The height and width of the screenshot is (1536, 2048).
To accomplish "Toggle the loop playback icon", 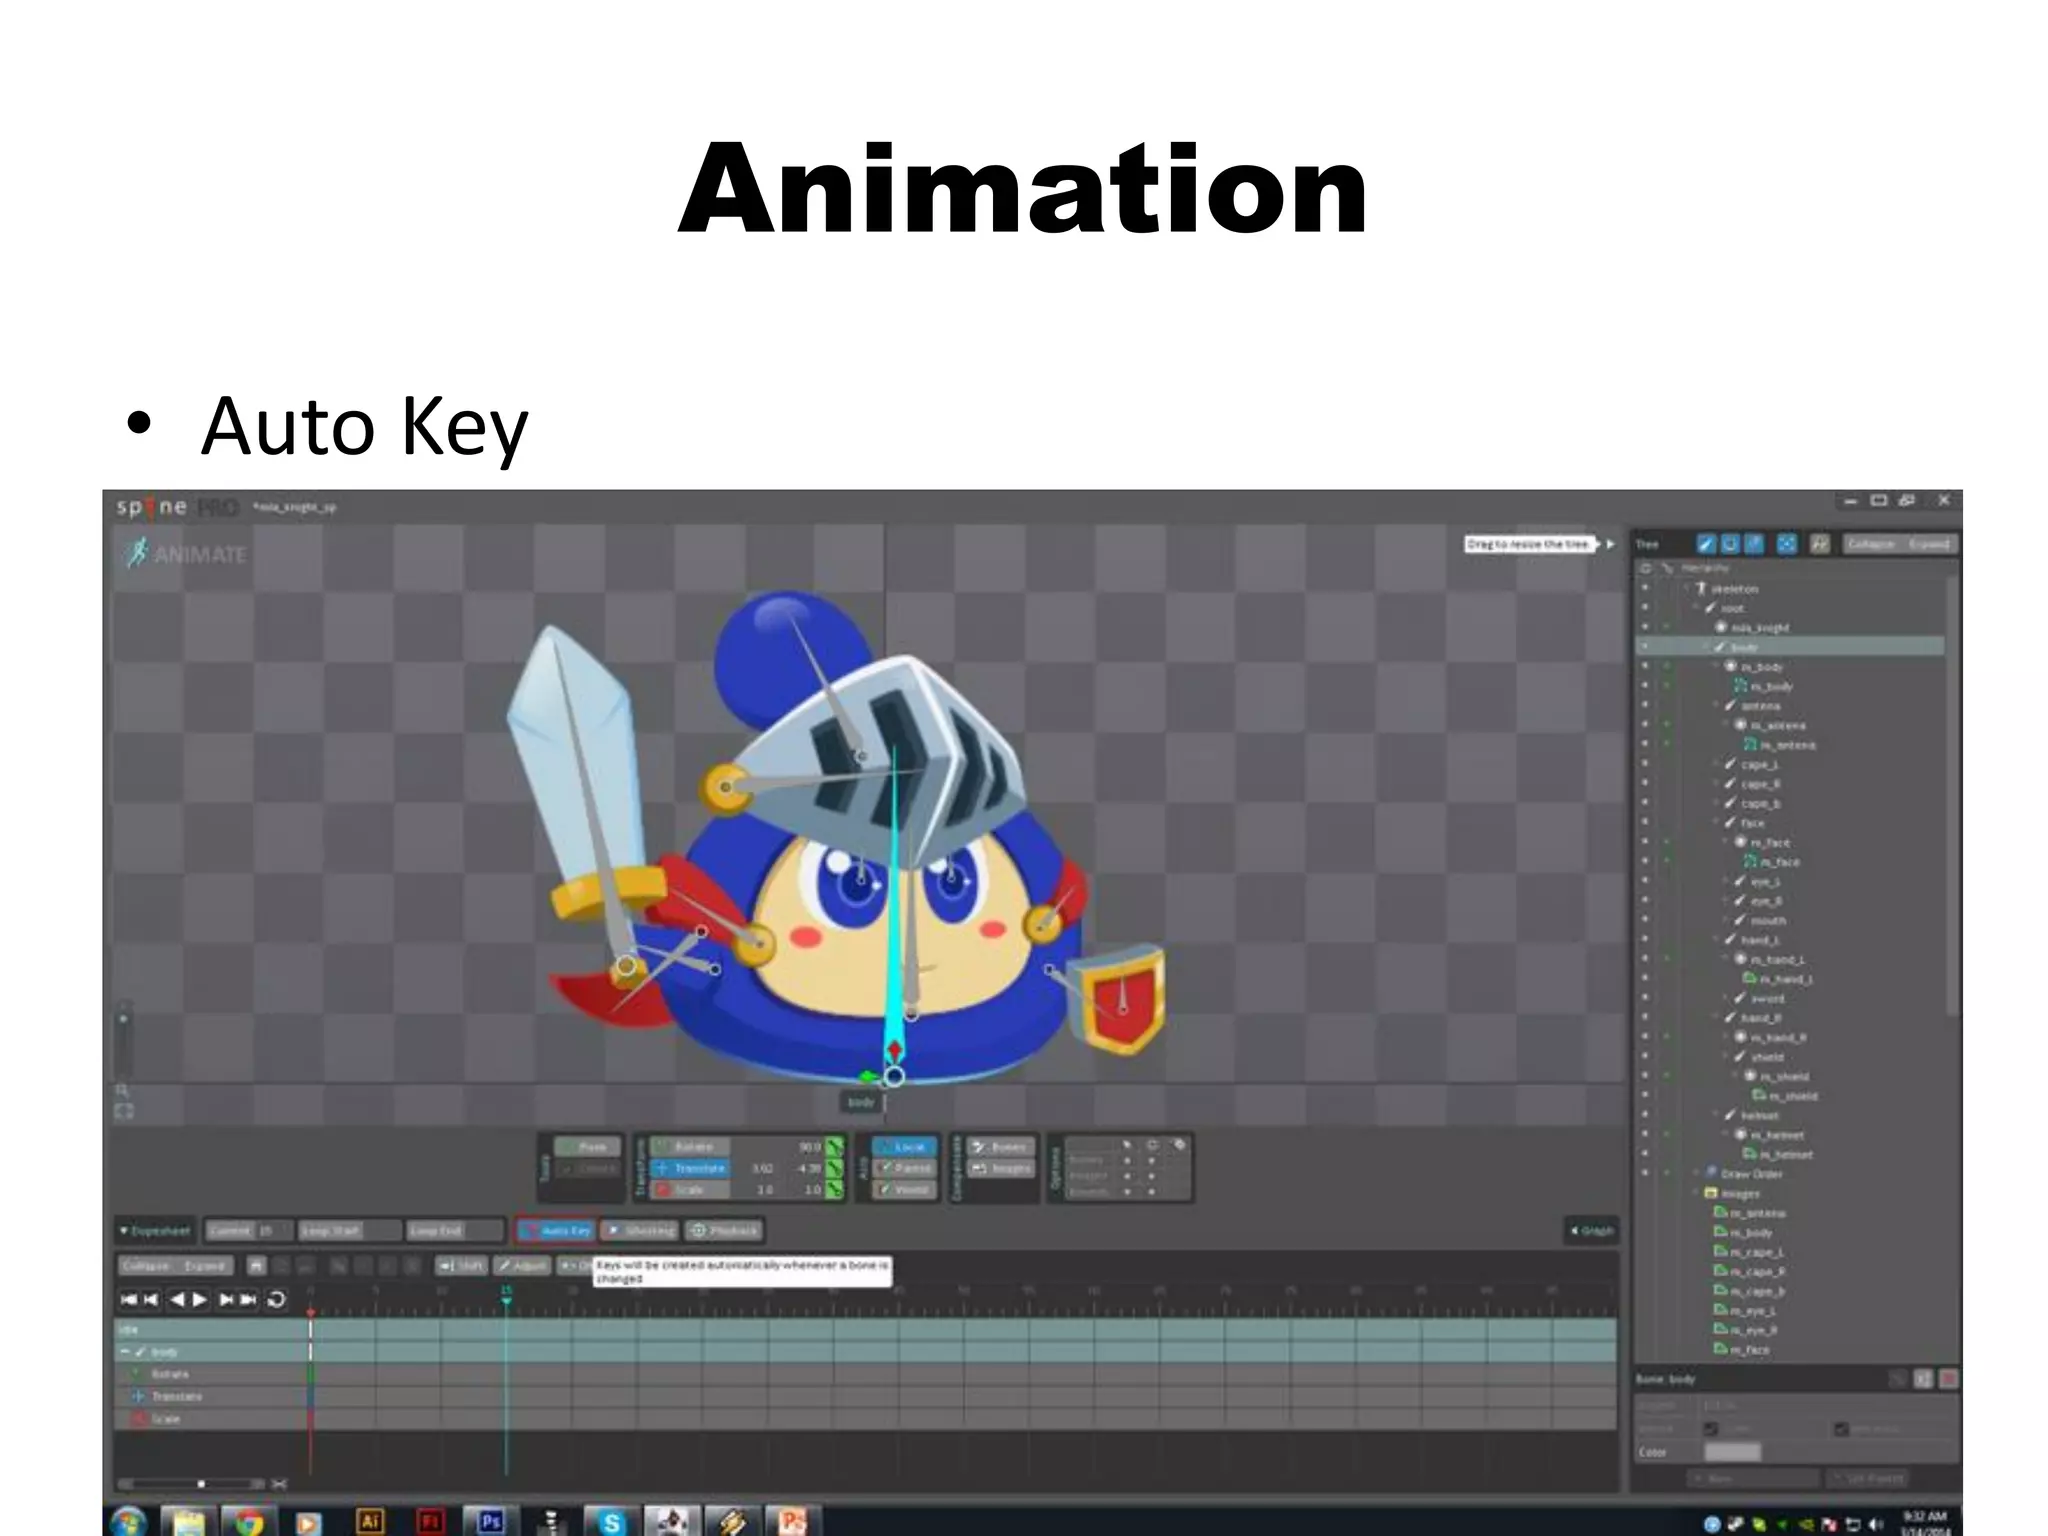I will coord(277,1299).
